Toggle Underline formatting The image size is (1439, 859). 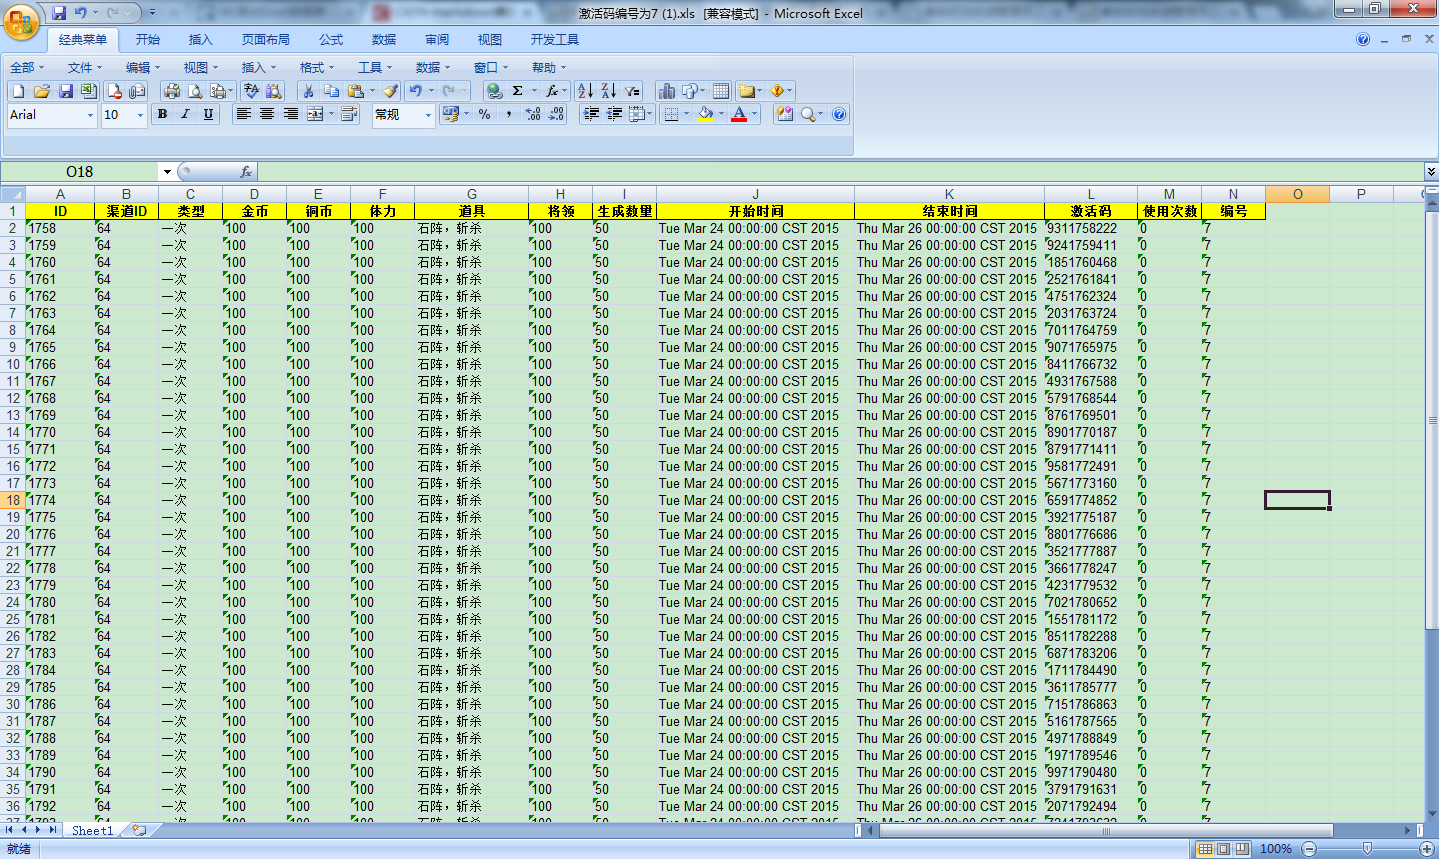208,115
